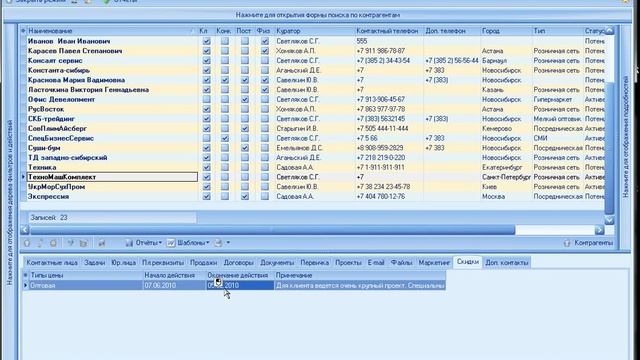Click the start date 07.06.2010 cell
640x360 pixels.
[x=175, y=285]
